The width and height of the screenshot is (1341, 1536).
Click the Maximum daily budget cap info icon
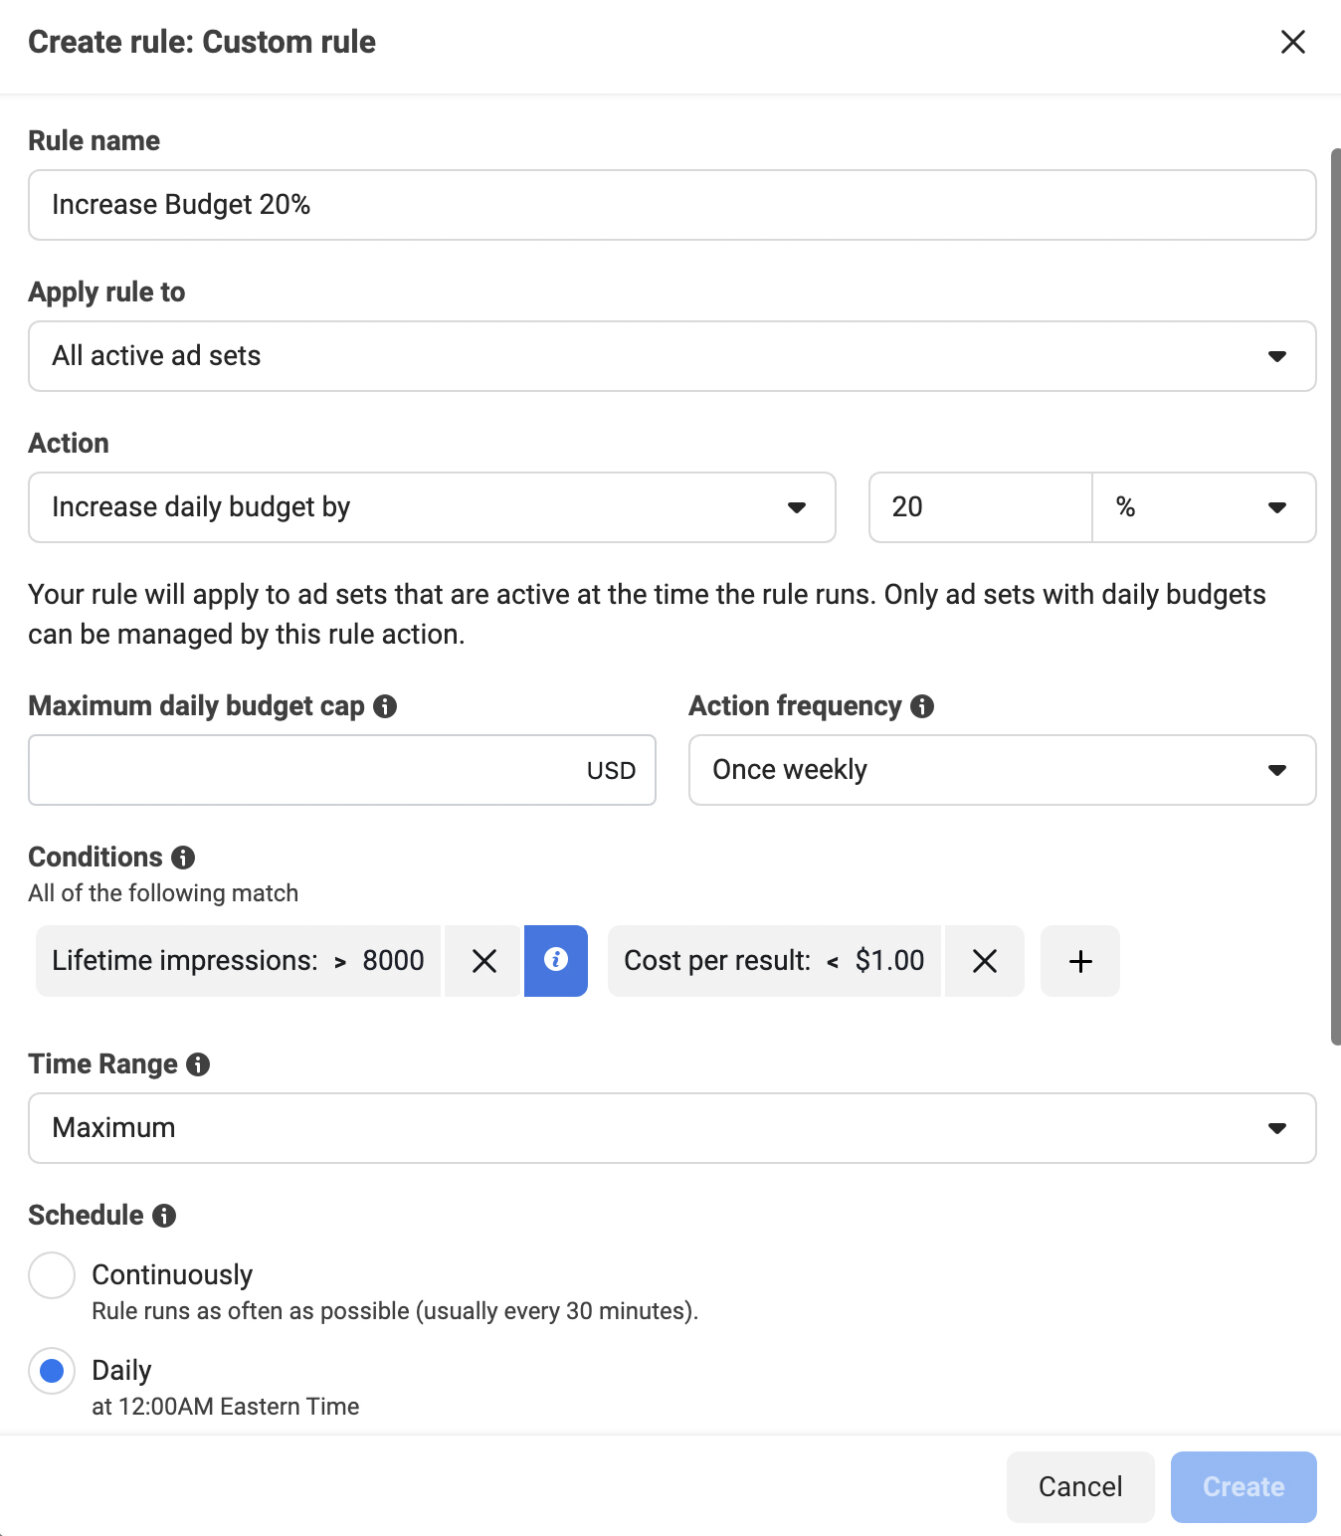[x=385, y=707]
